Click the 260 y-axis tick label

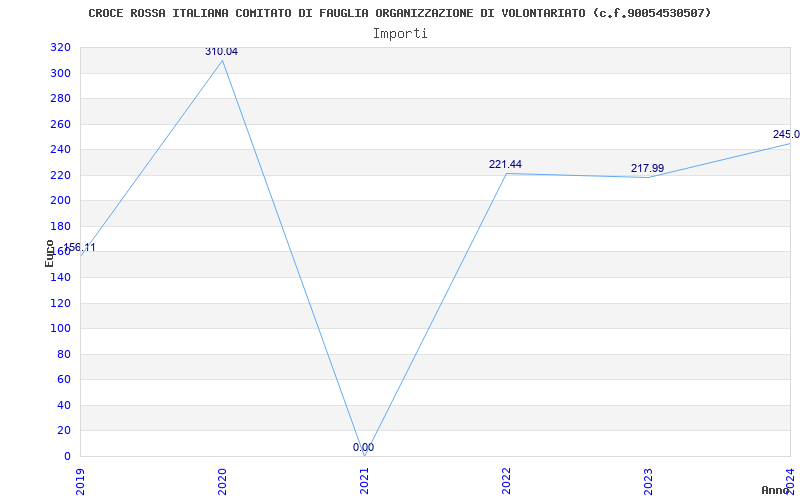[x=60, y=124]
